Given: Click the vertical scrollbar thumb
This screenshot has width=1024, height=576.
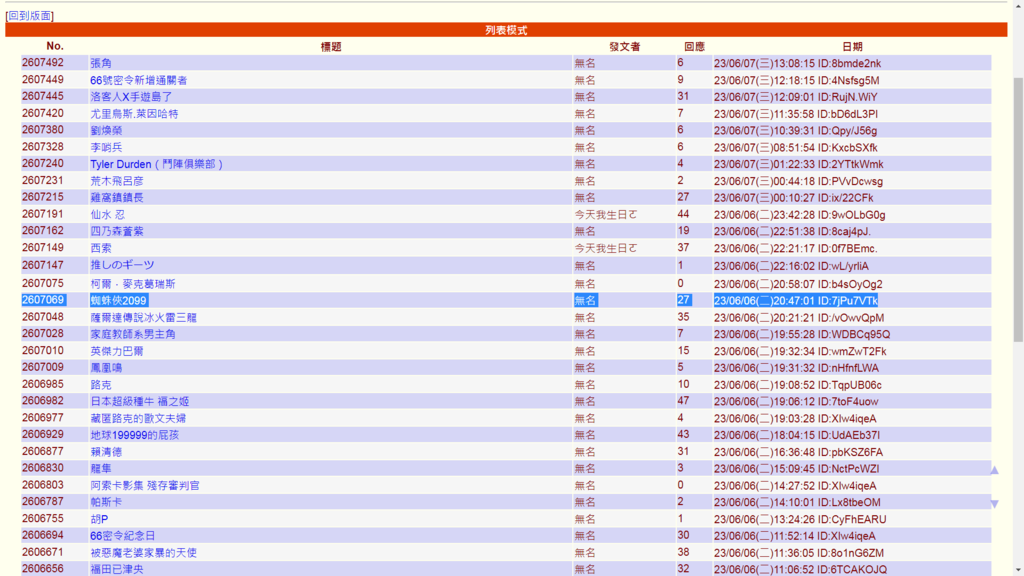Looking at the screenshot, I should (x=1018, y=209).
